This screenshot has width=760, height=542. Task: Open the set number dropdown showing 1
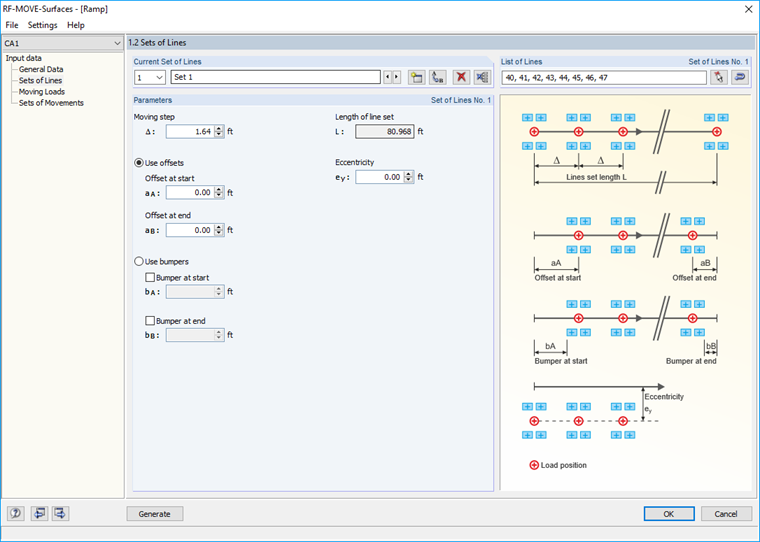(x=159, y=77)
